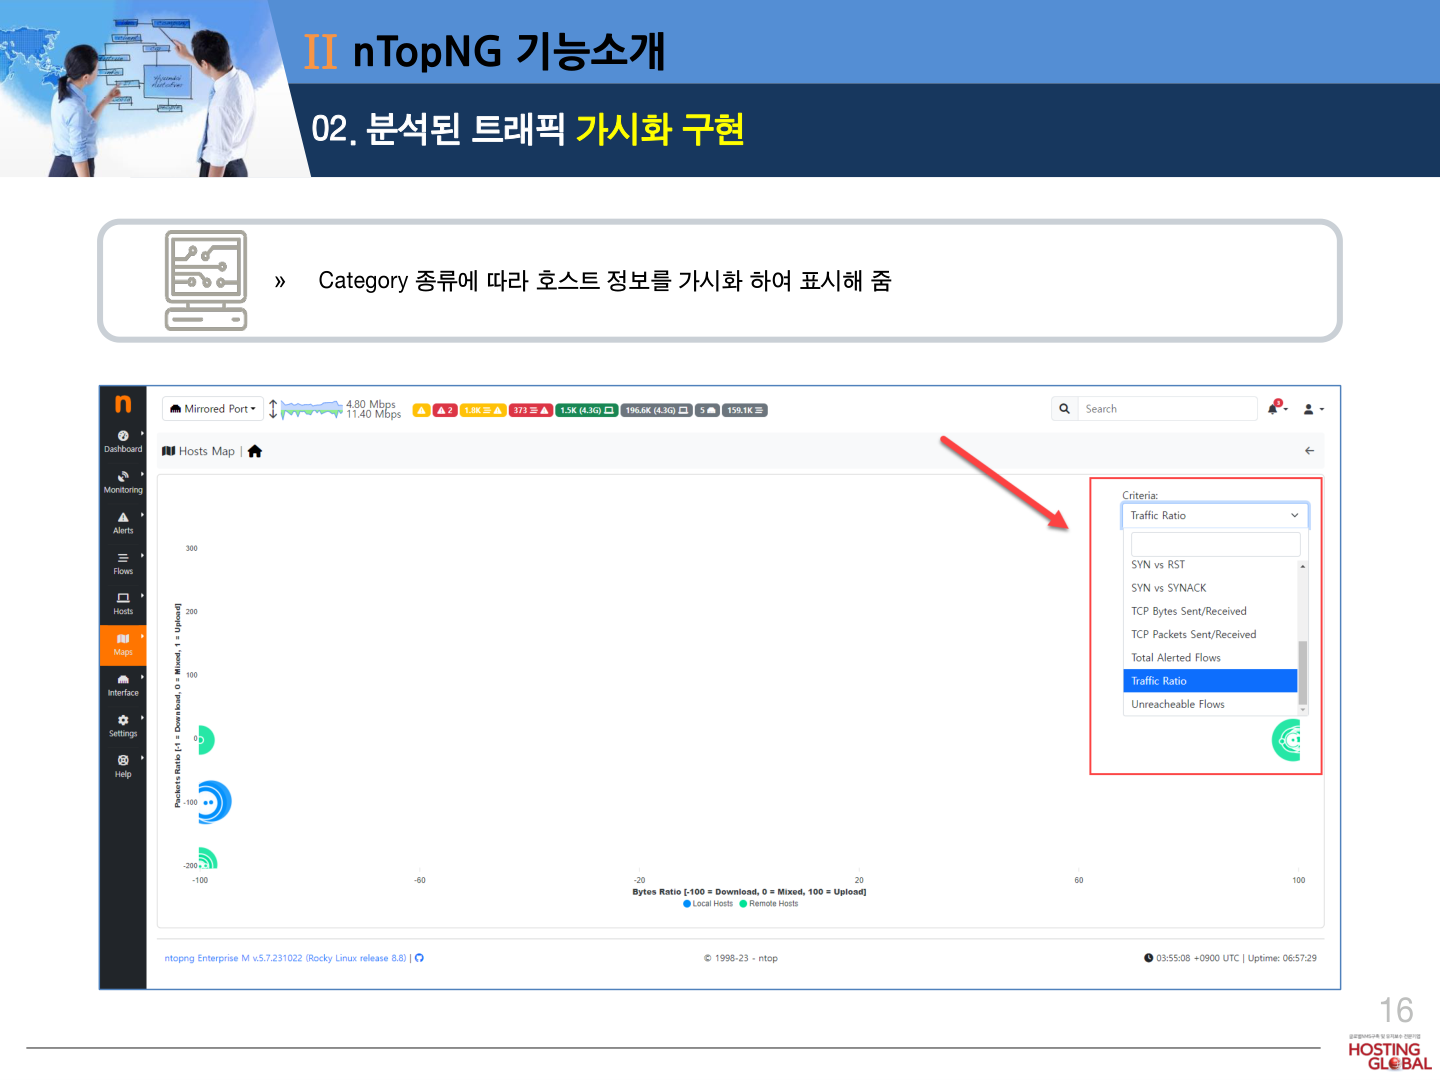Open the Hosts sidebar item
Screen dimensions: 1440x1080
coord(123,604)
